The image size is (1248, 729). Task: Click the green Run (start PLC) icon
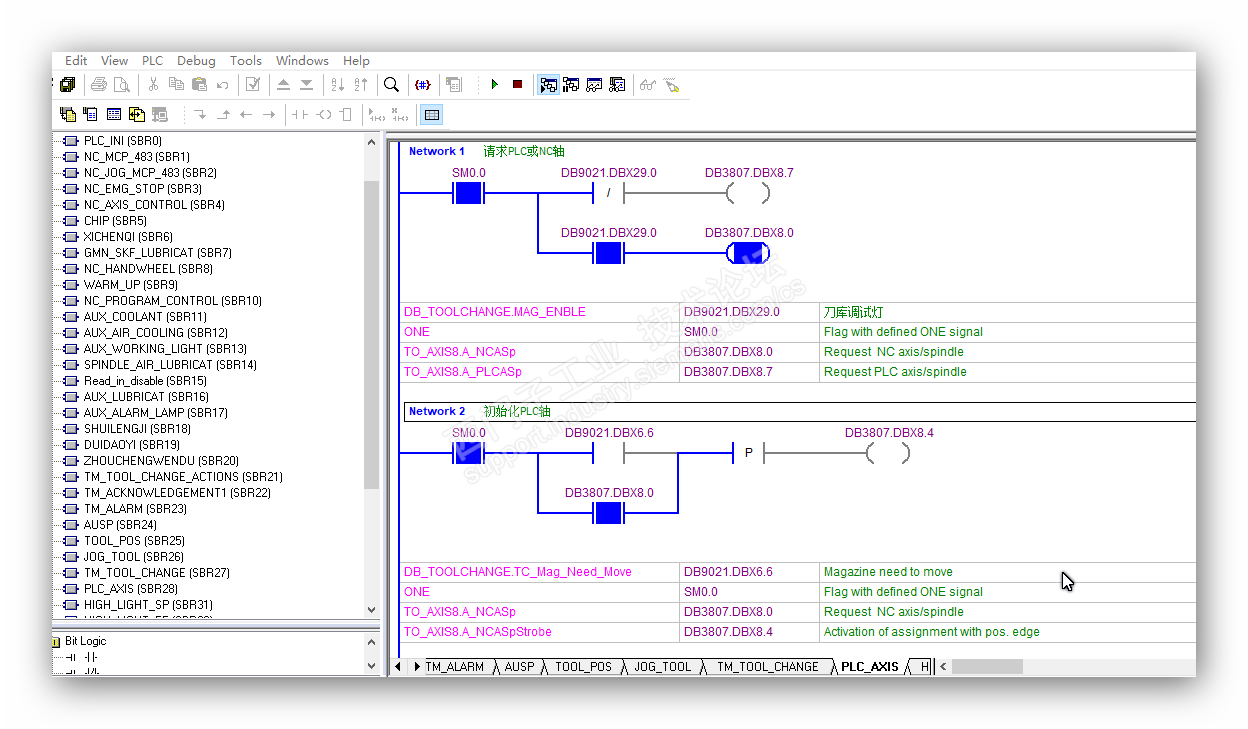coord(494,85)
